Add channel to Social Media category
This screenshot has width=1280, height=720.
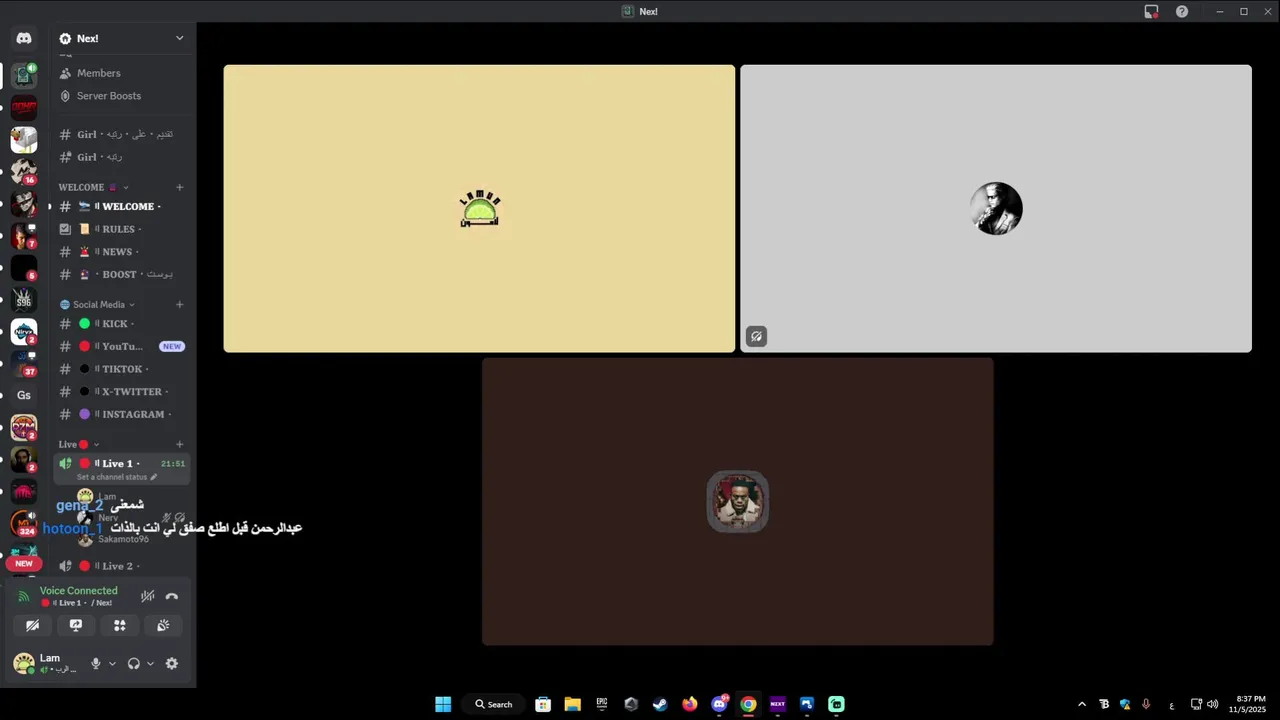pyautogui.click(x=180, y=304)
